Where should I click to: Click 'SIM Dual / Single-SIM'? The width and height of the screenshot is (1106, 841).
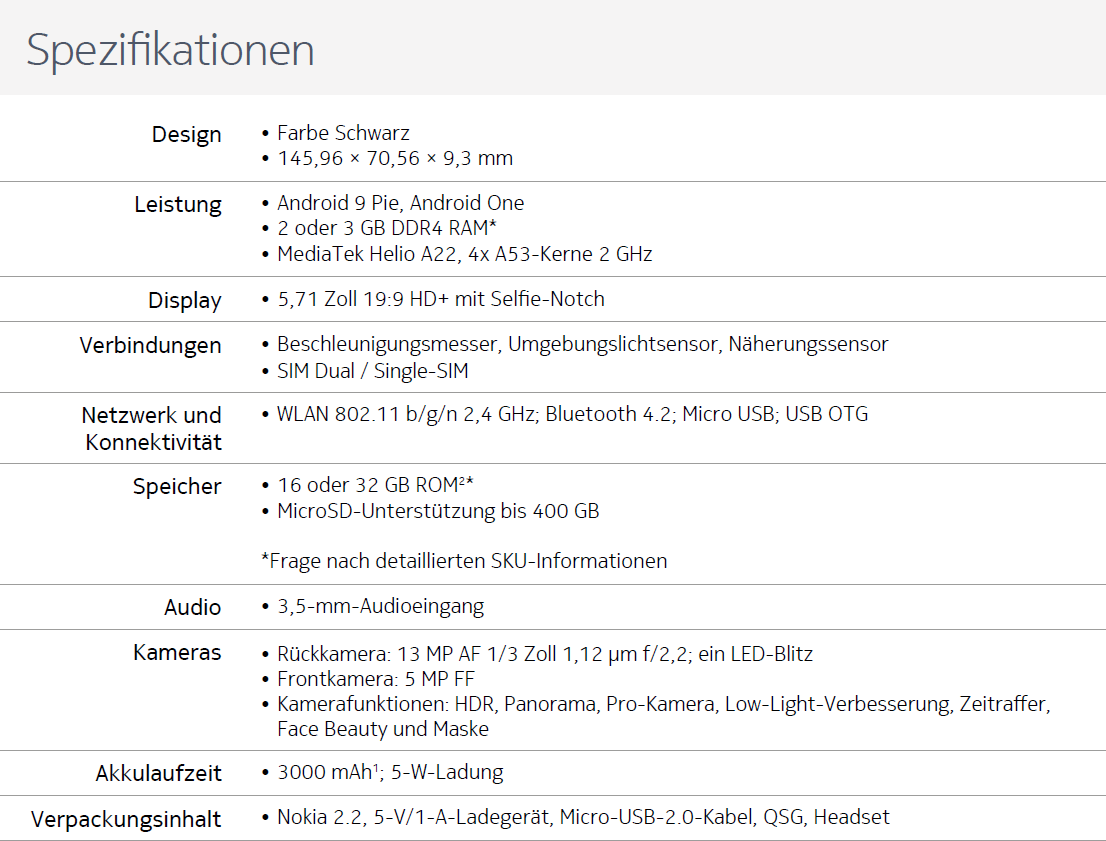pyautogui.click(x=372, y=371)
